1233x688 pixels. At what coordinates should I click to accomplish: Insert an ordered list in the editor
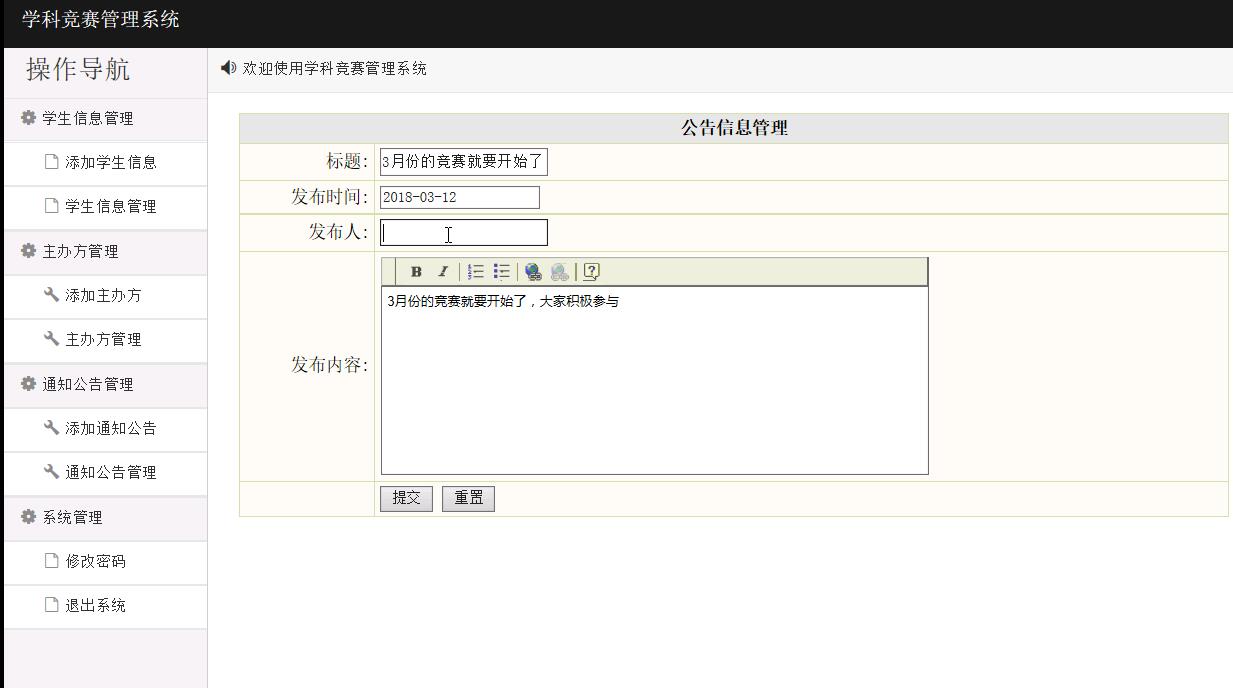click(477, 270)
